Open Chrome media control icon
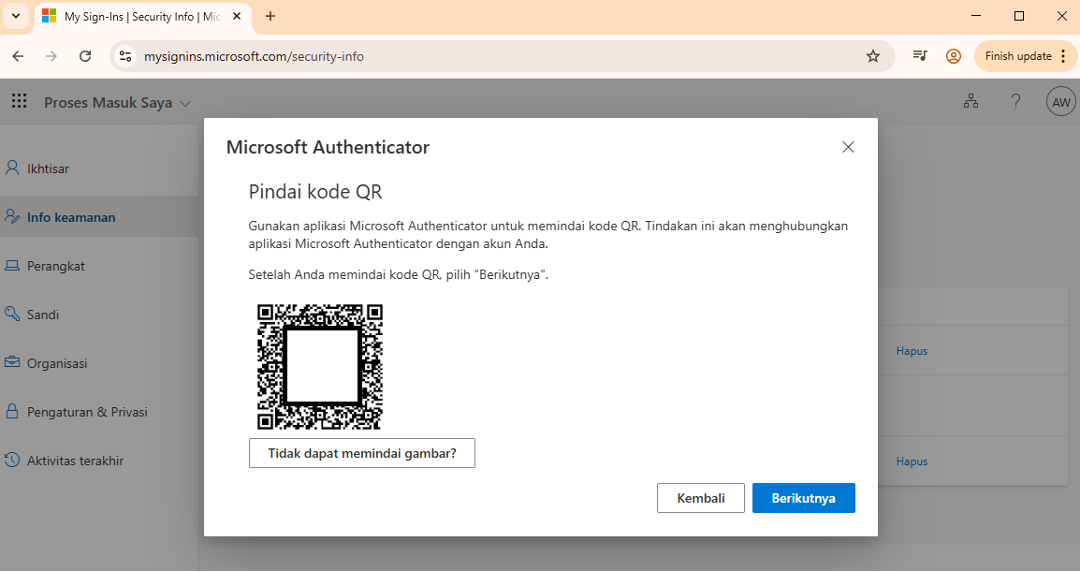 click(x=920, y=56)
